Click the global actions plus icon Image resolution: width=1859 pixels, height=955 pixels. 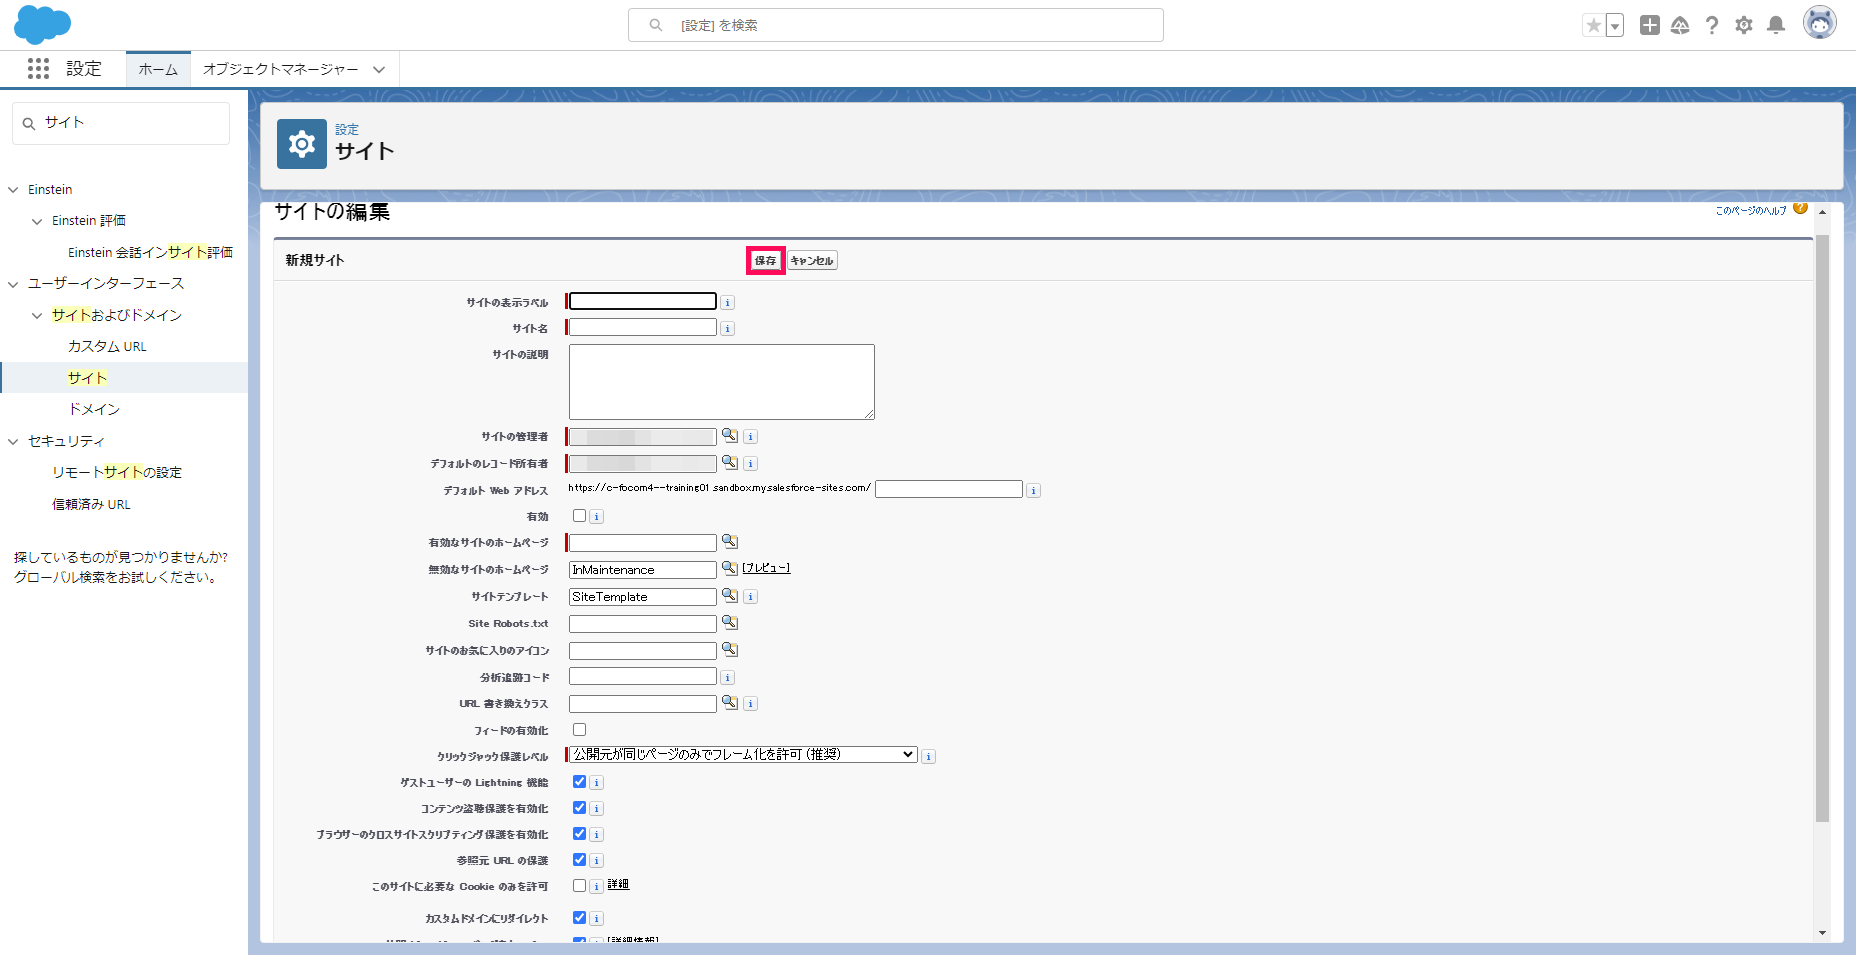click(x=1650, y=25)
